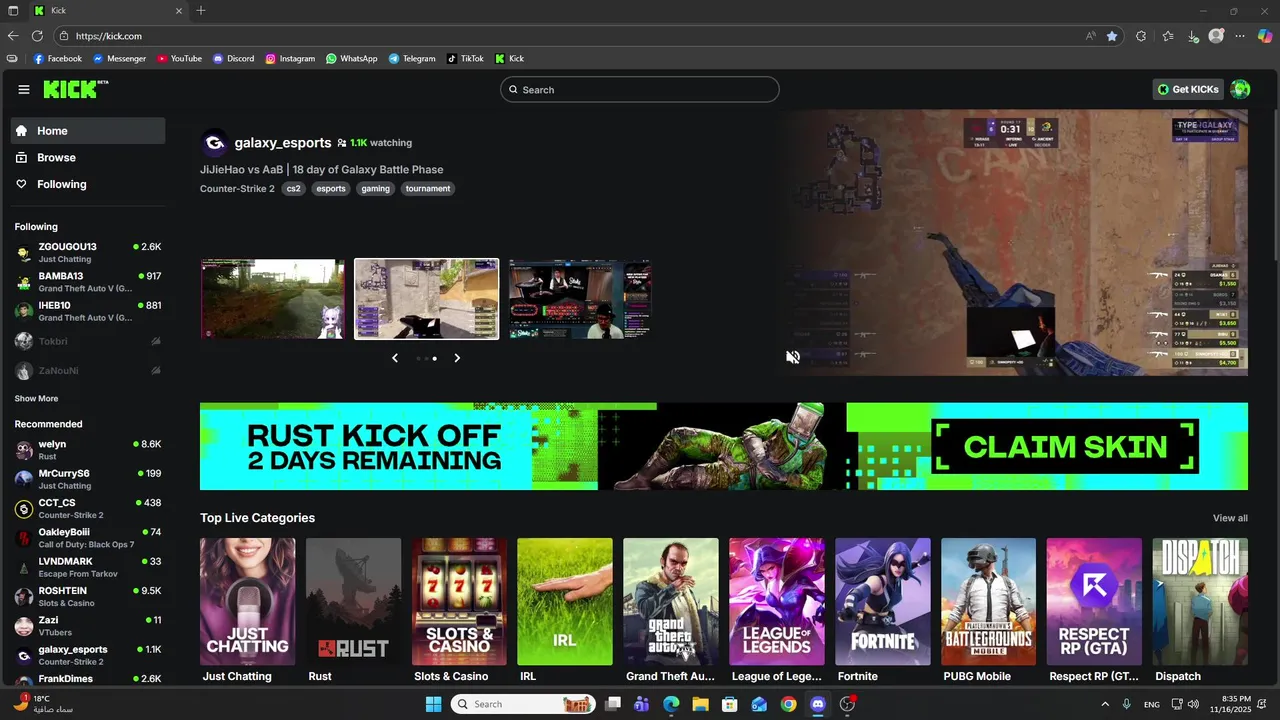The width and height of the screenshot is (1280, 720).
Task: Open Telegram bookmark
Action: tap(412, 59)
